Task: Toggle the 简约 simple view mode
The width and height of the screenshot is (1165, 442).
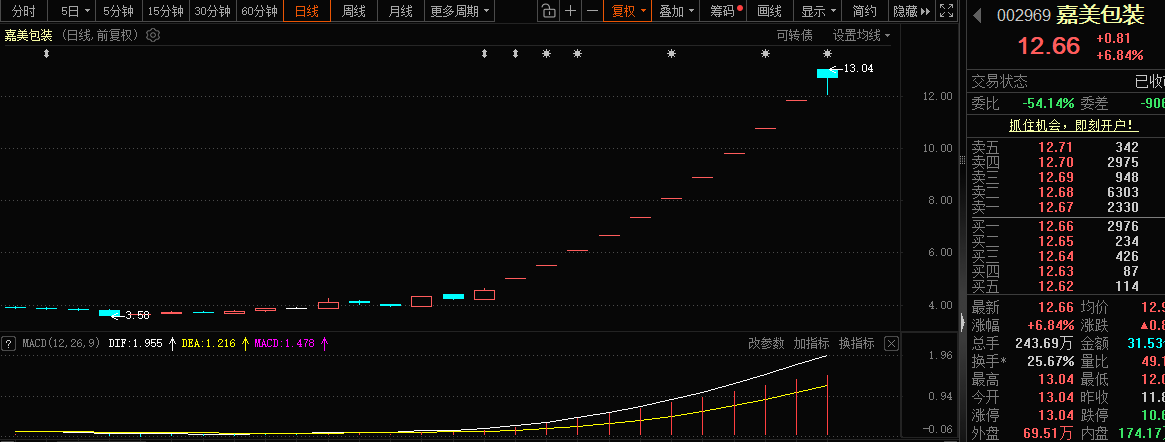Action: (865, 12)
